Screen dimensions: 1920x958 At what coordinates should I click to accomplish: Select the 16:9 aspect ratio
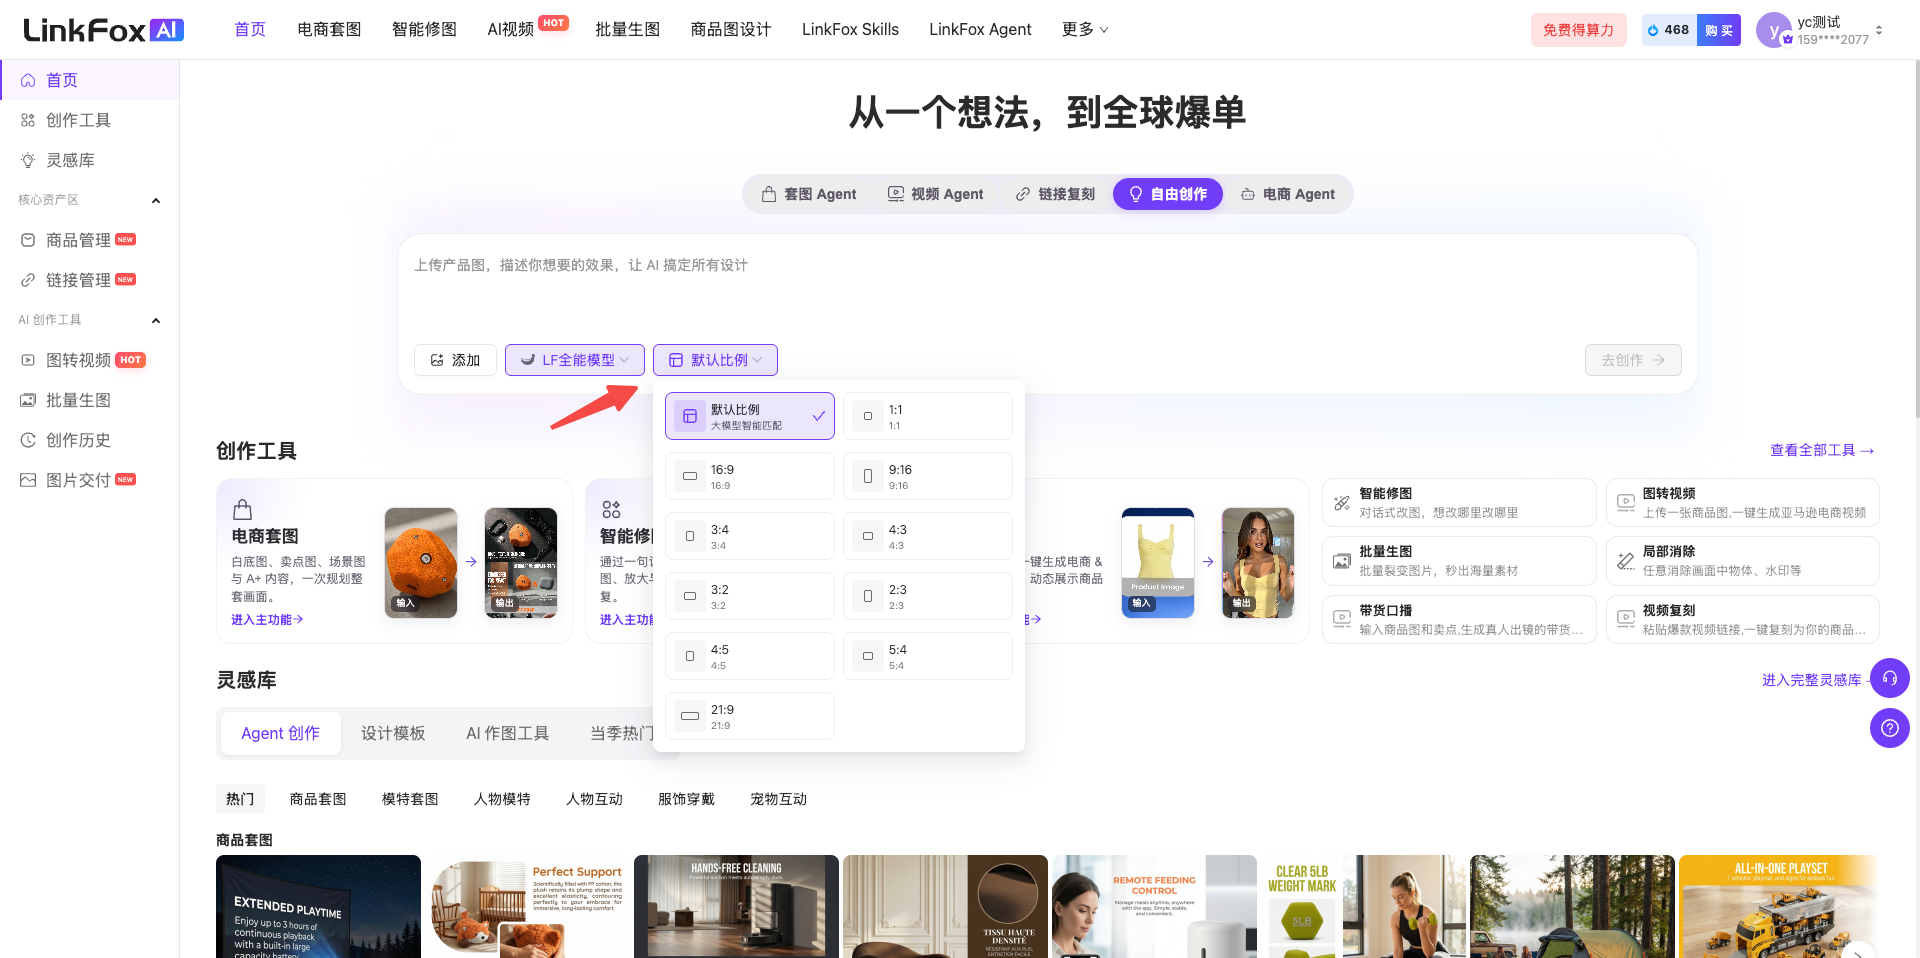point(750,476)
